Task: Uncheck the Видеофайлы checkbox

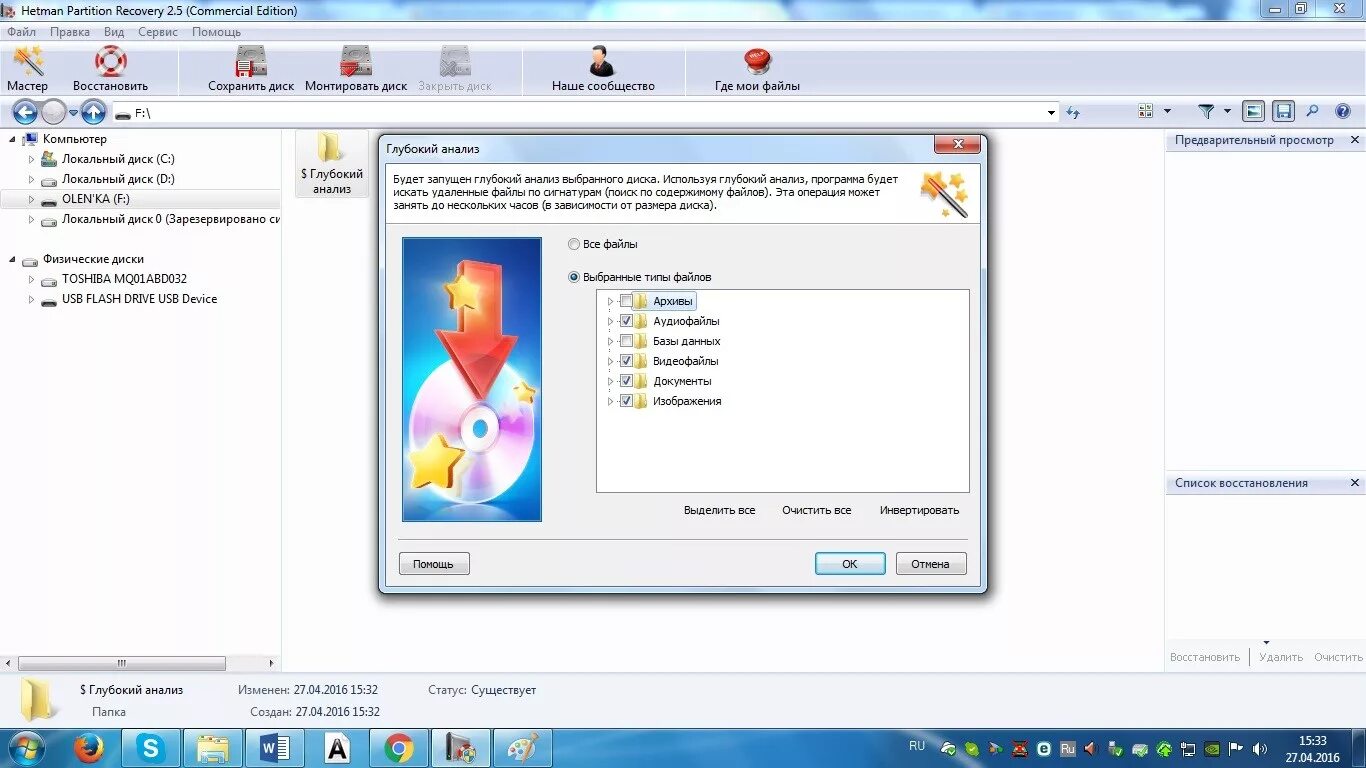Action: [x=626, y=361]
